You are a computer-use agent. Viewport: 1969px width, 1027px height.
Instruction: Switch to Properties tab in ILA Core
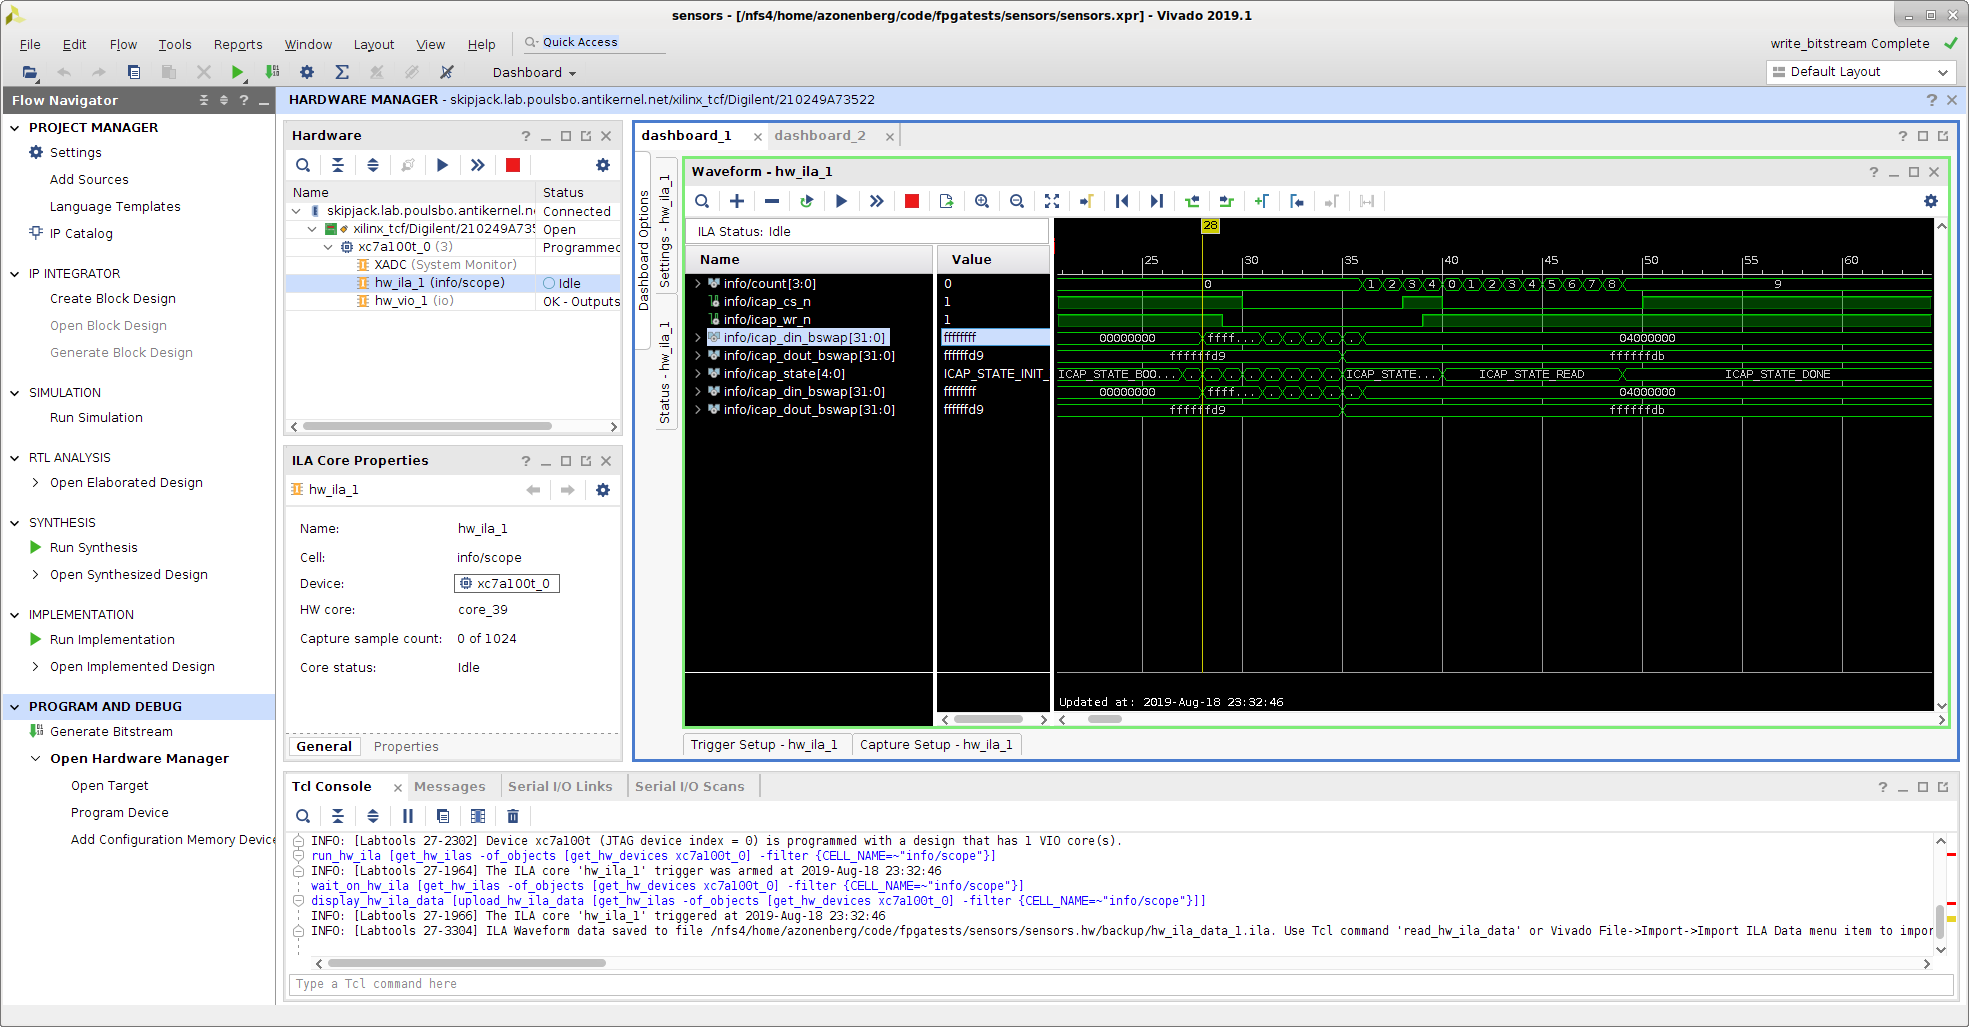click(406, 747)
